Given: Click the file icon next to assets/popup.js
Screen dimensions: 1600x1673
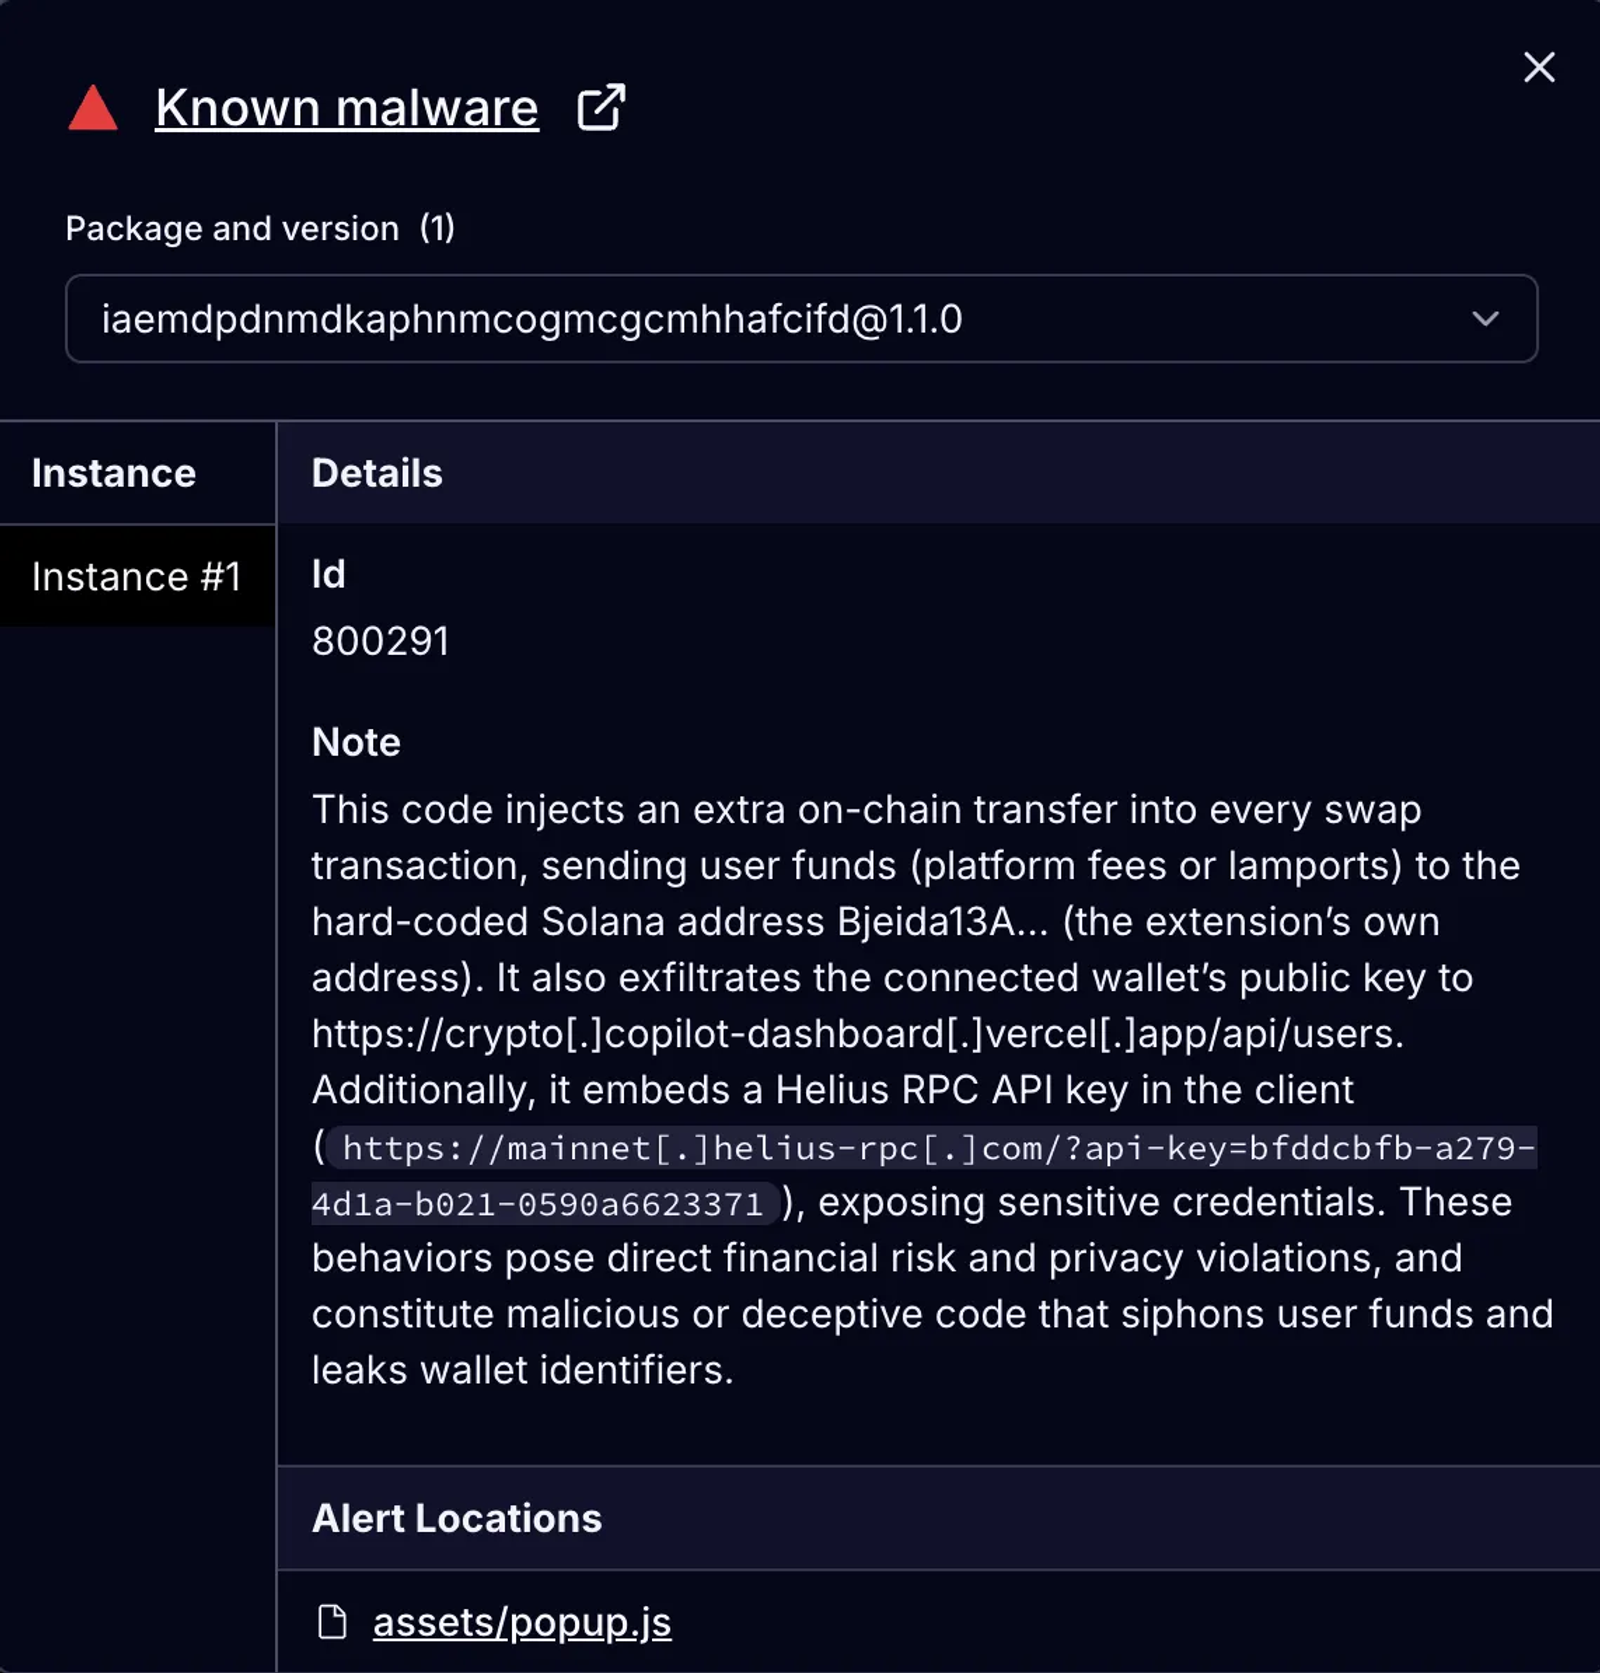Looking at the screenshot, I should pyautogui.click(x=333, y=1622).
